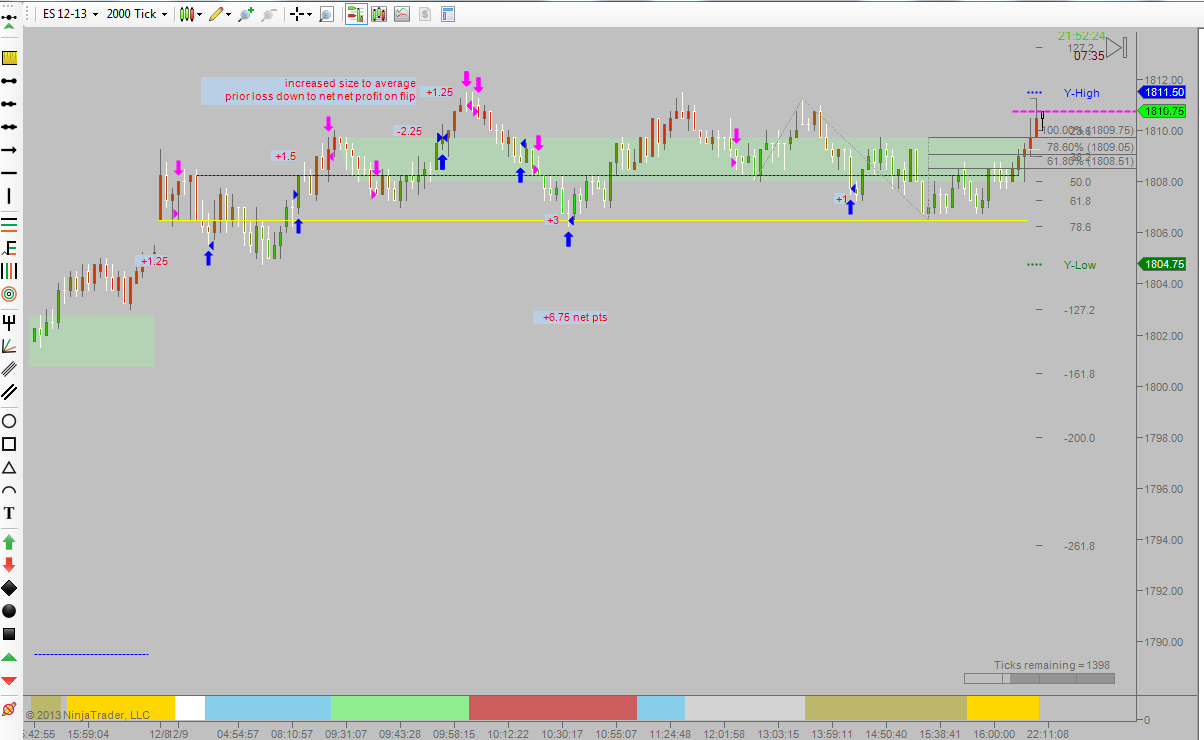The image size is (1204, 740).
Task: Select the red Triangle Down marker tool
Action: click(x=9, y=680)
